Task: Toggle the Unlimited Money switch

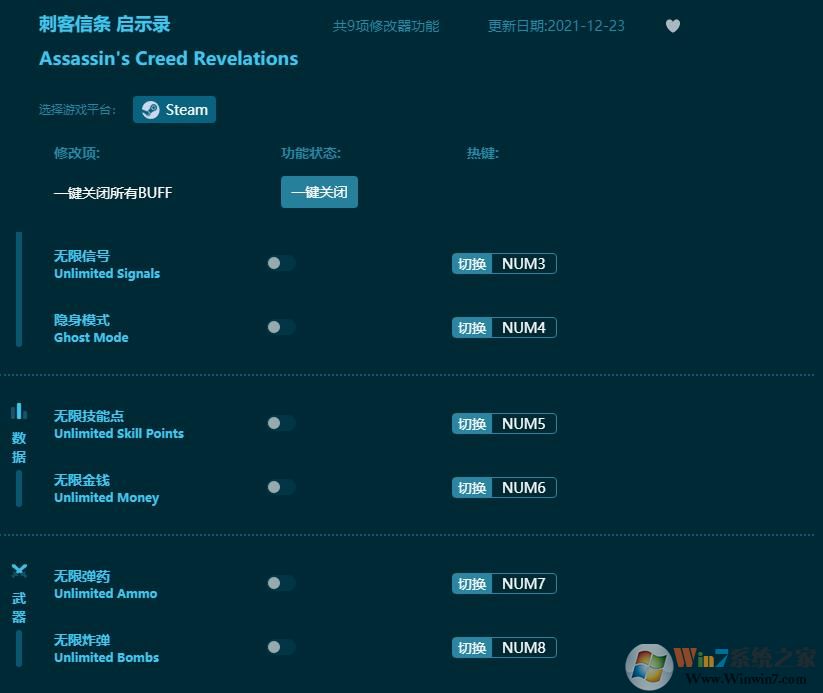Action: click(x=280, y=487)
